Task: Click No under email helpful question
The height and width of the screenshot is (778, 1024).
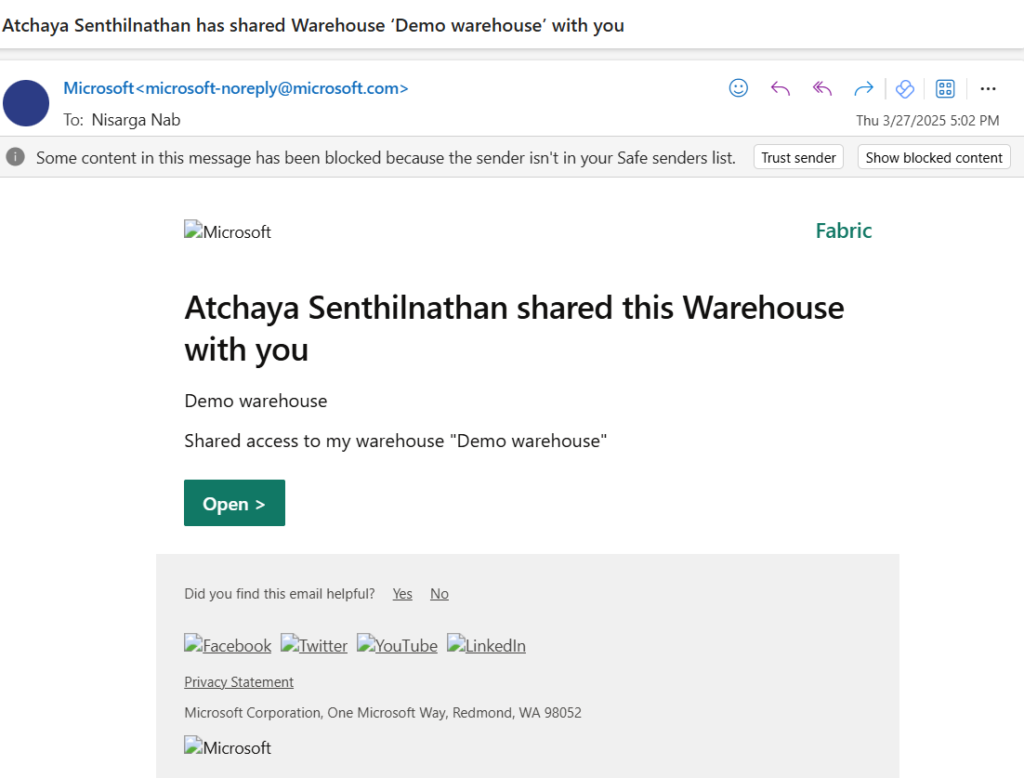Action: coord(439,593)
